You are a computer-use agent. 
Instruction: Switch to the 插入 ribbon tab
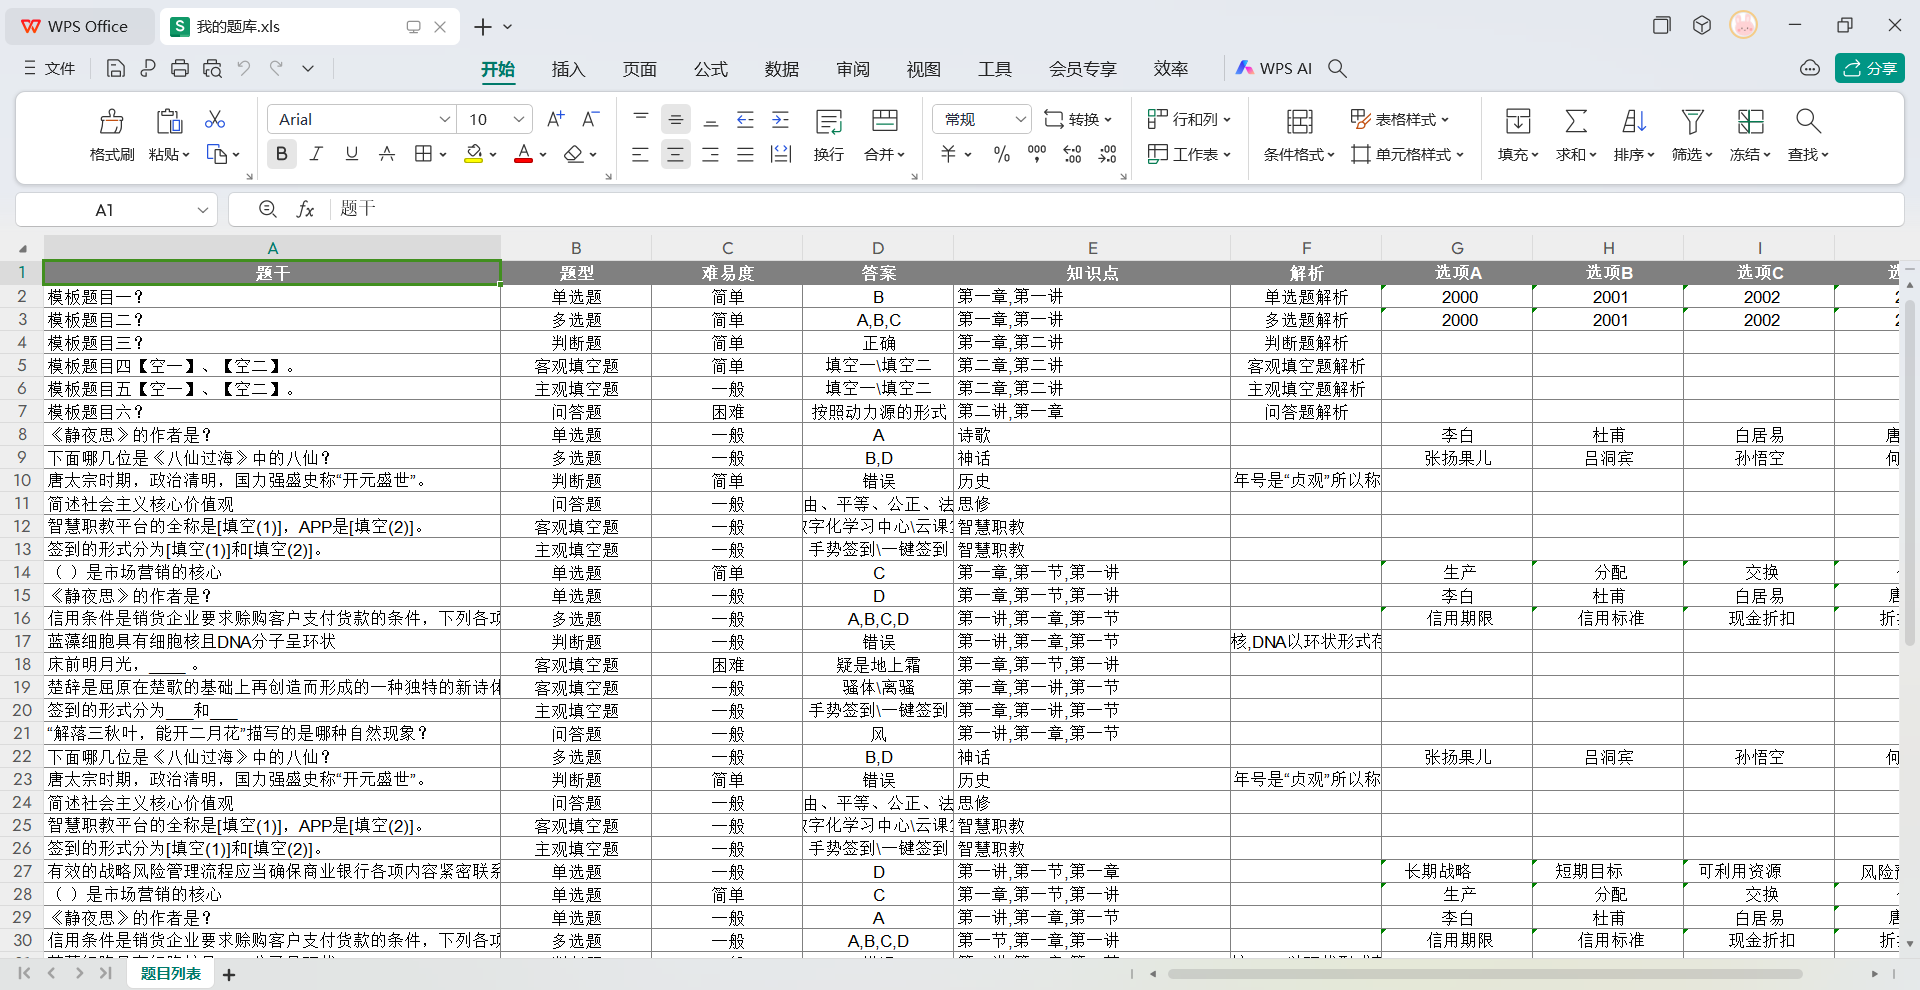coord(568,69)
